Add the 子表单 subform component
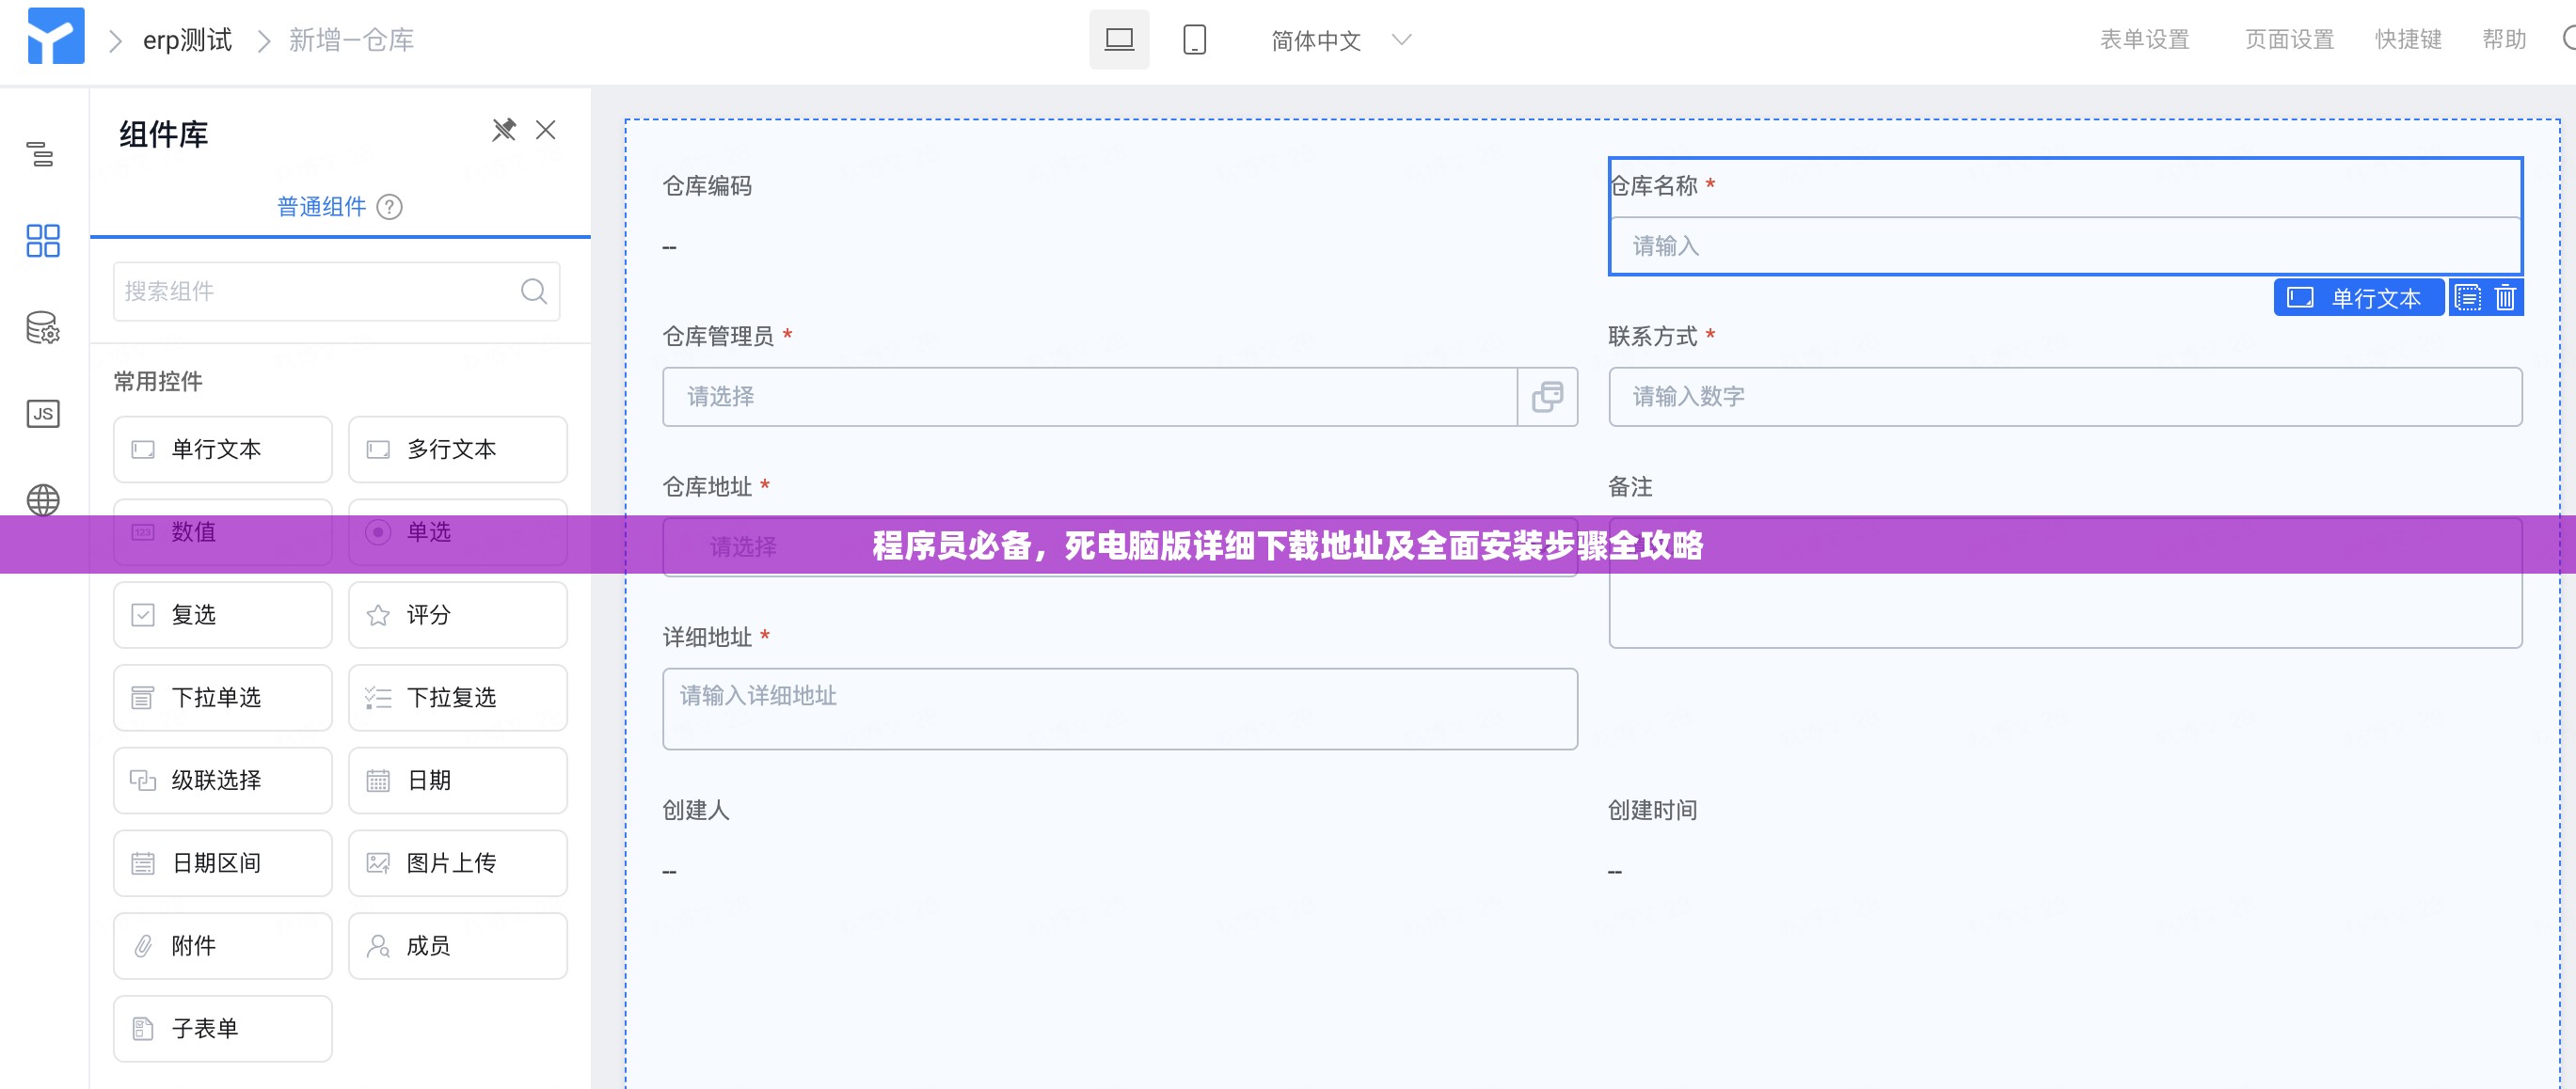This screenshot has height=1089, width=2576. pyautogui.click(x=222, y=1029)
